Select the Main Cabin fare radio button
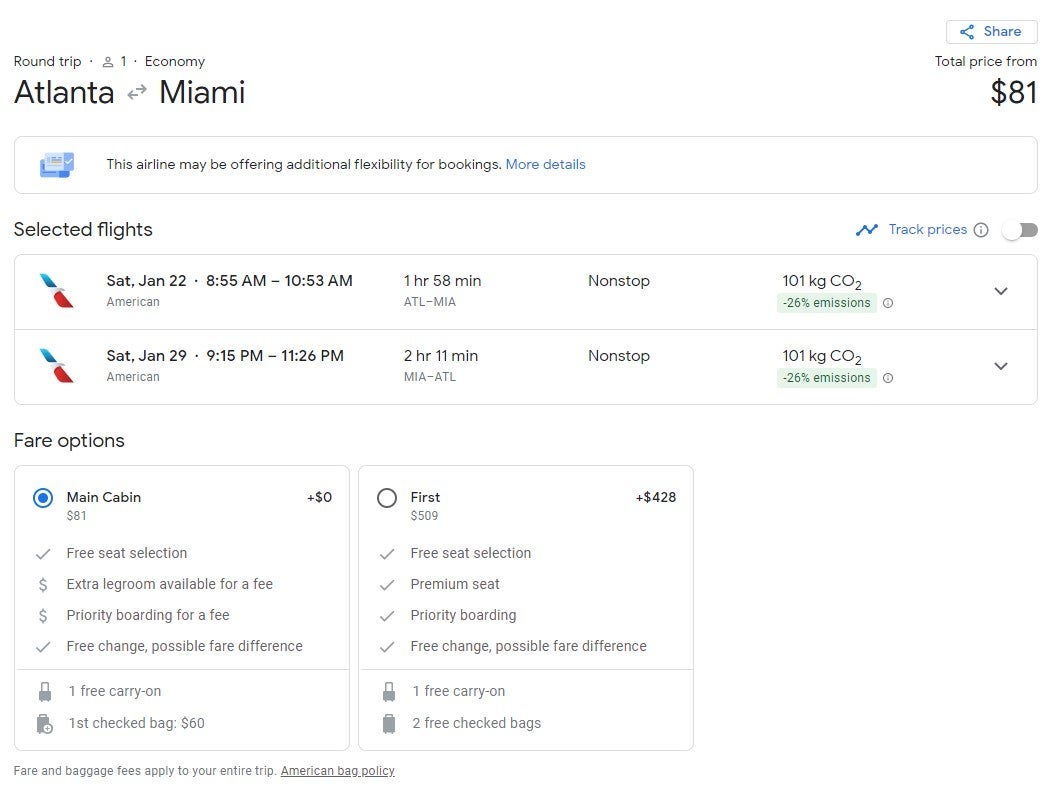 pos(43,498)
